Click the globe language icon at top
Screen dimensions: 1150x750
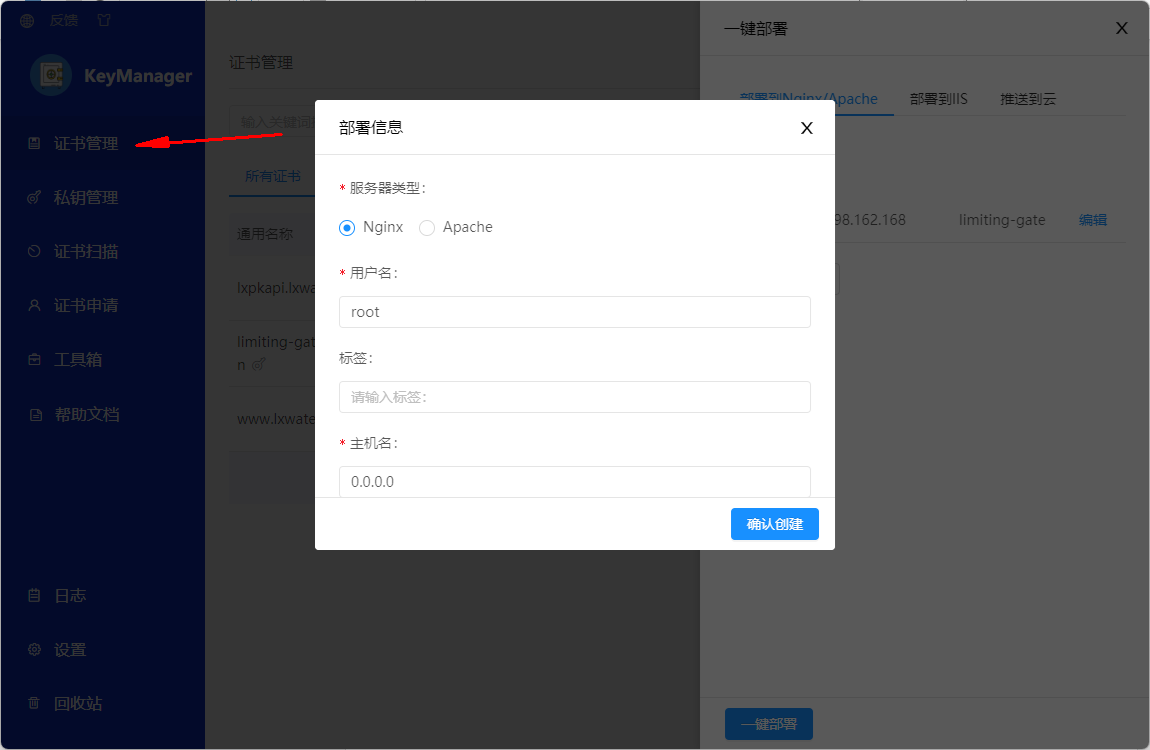click(x=27, y=21)
